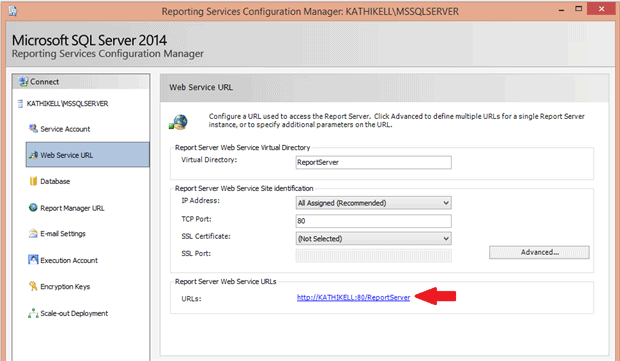The width and height of the screenshot is (620, 361).
Task: Open the SSL Certificate dropdown
Action: coord(373,238)
